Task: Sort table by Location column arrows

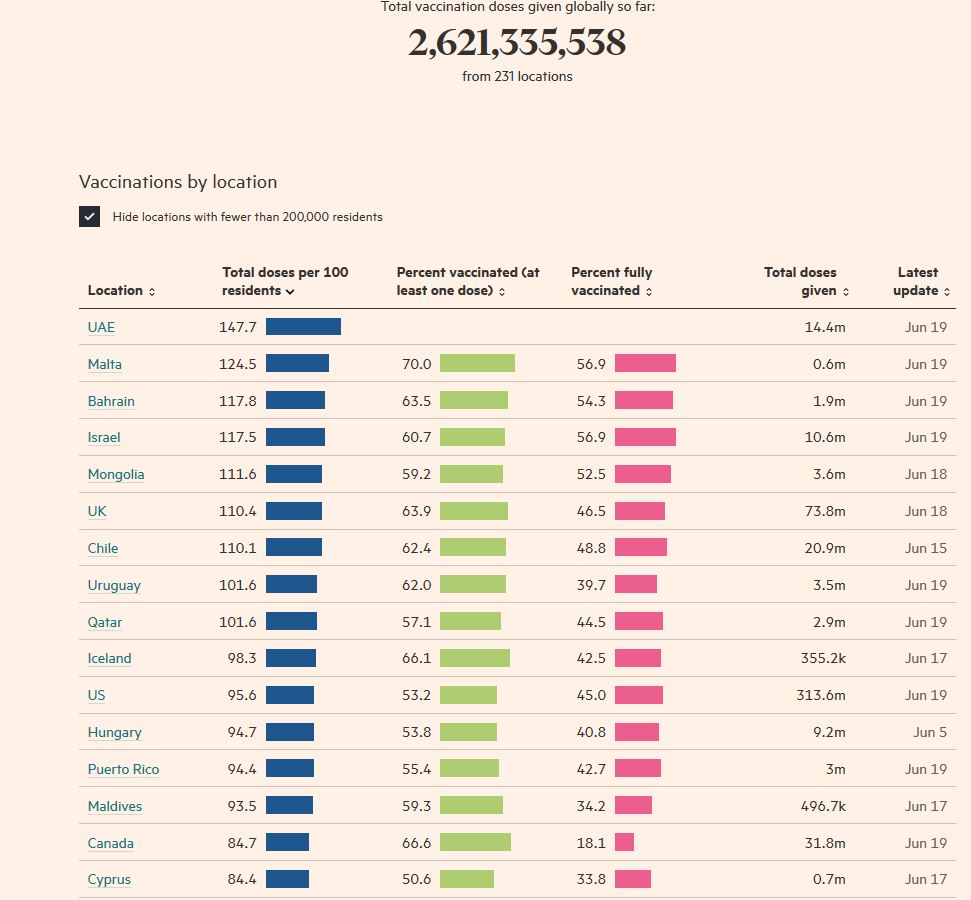Action: pos(152,291)
